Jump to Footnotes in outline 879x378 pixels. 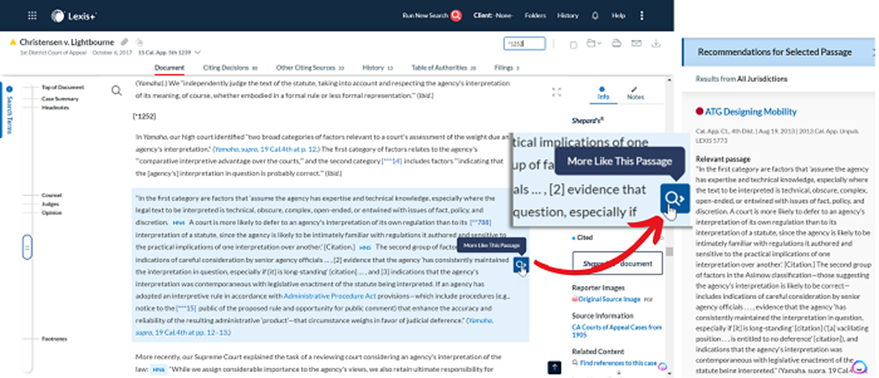54,339
